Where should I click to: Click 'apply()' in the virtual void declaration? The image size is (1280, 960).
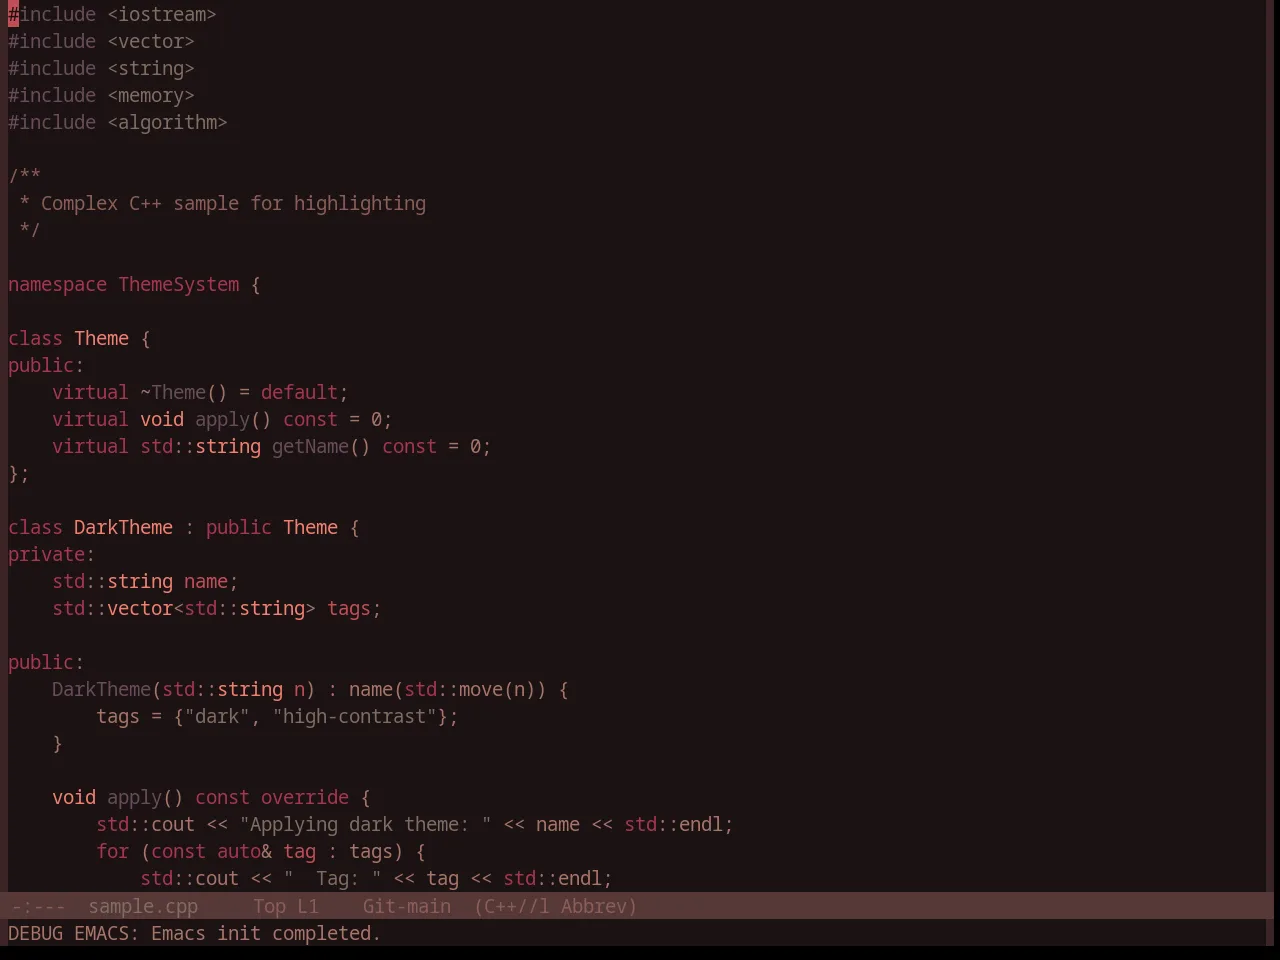[x=233, y=419]
